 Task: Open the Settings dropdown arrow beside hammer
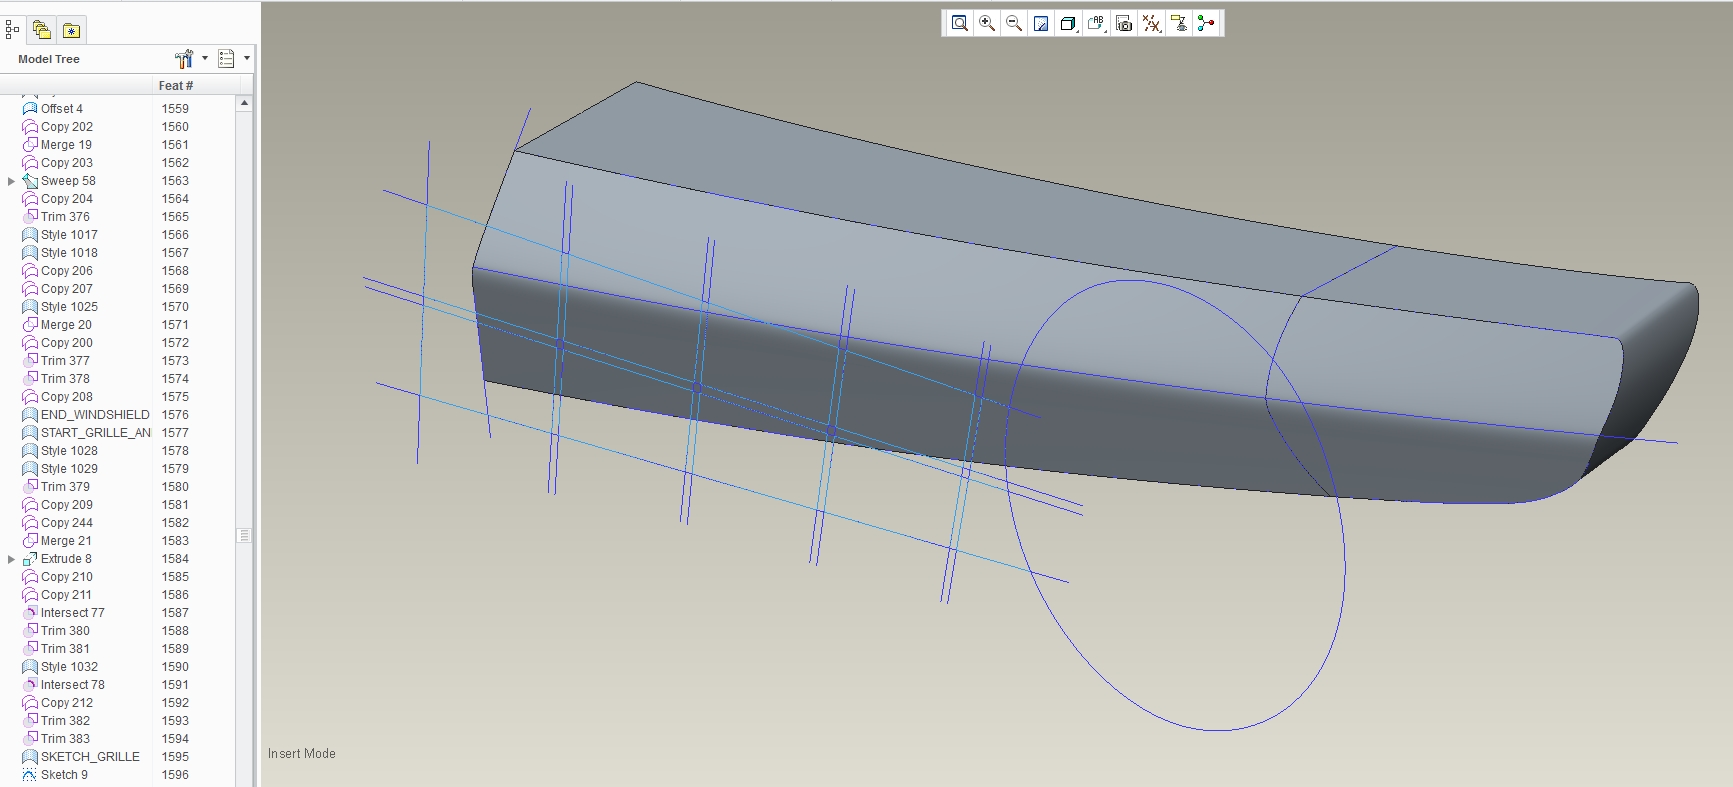205,59
